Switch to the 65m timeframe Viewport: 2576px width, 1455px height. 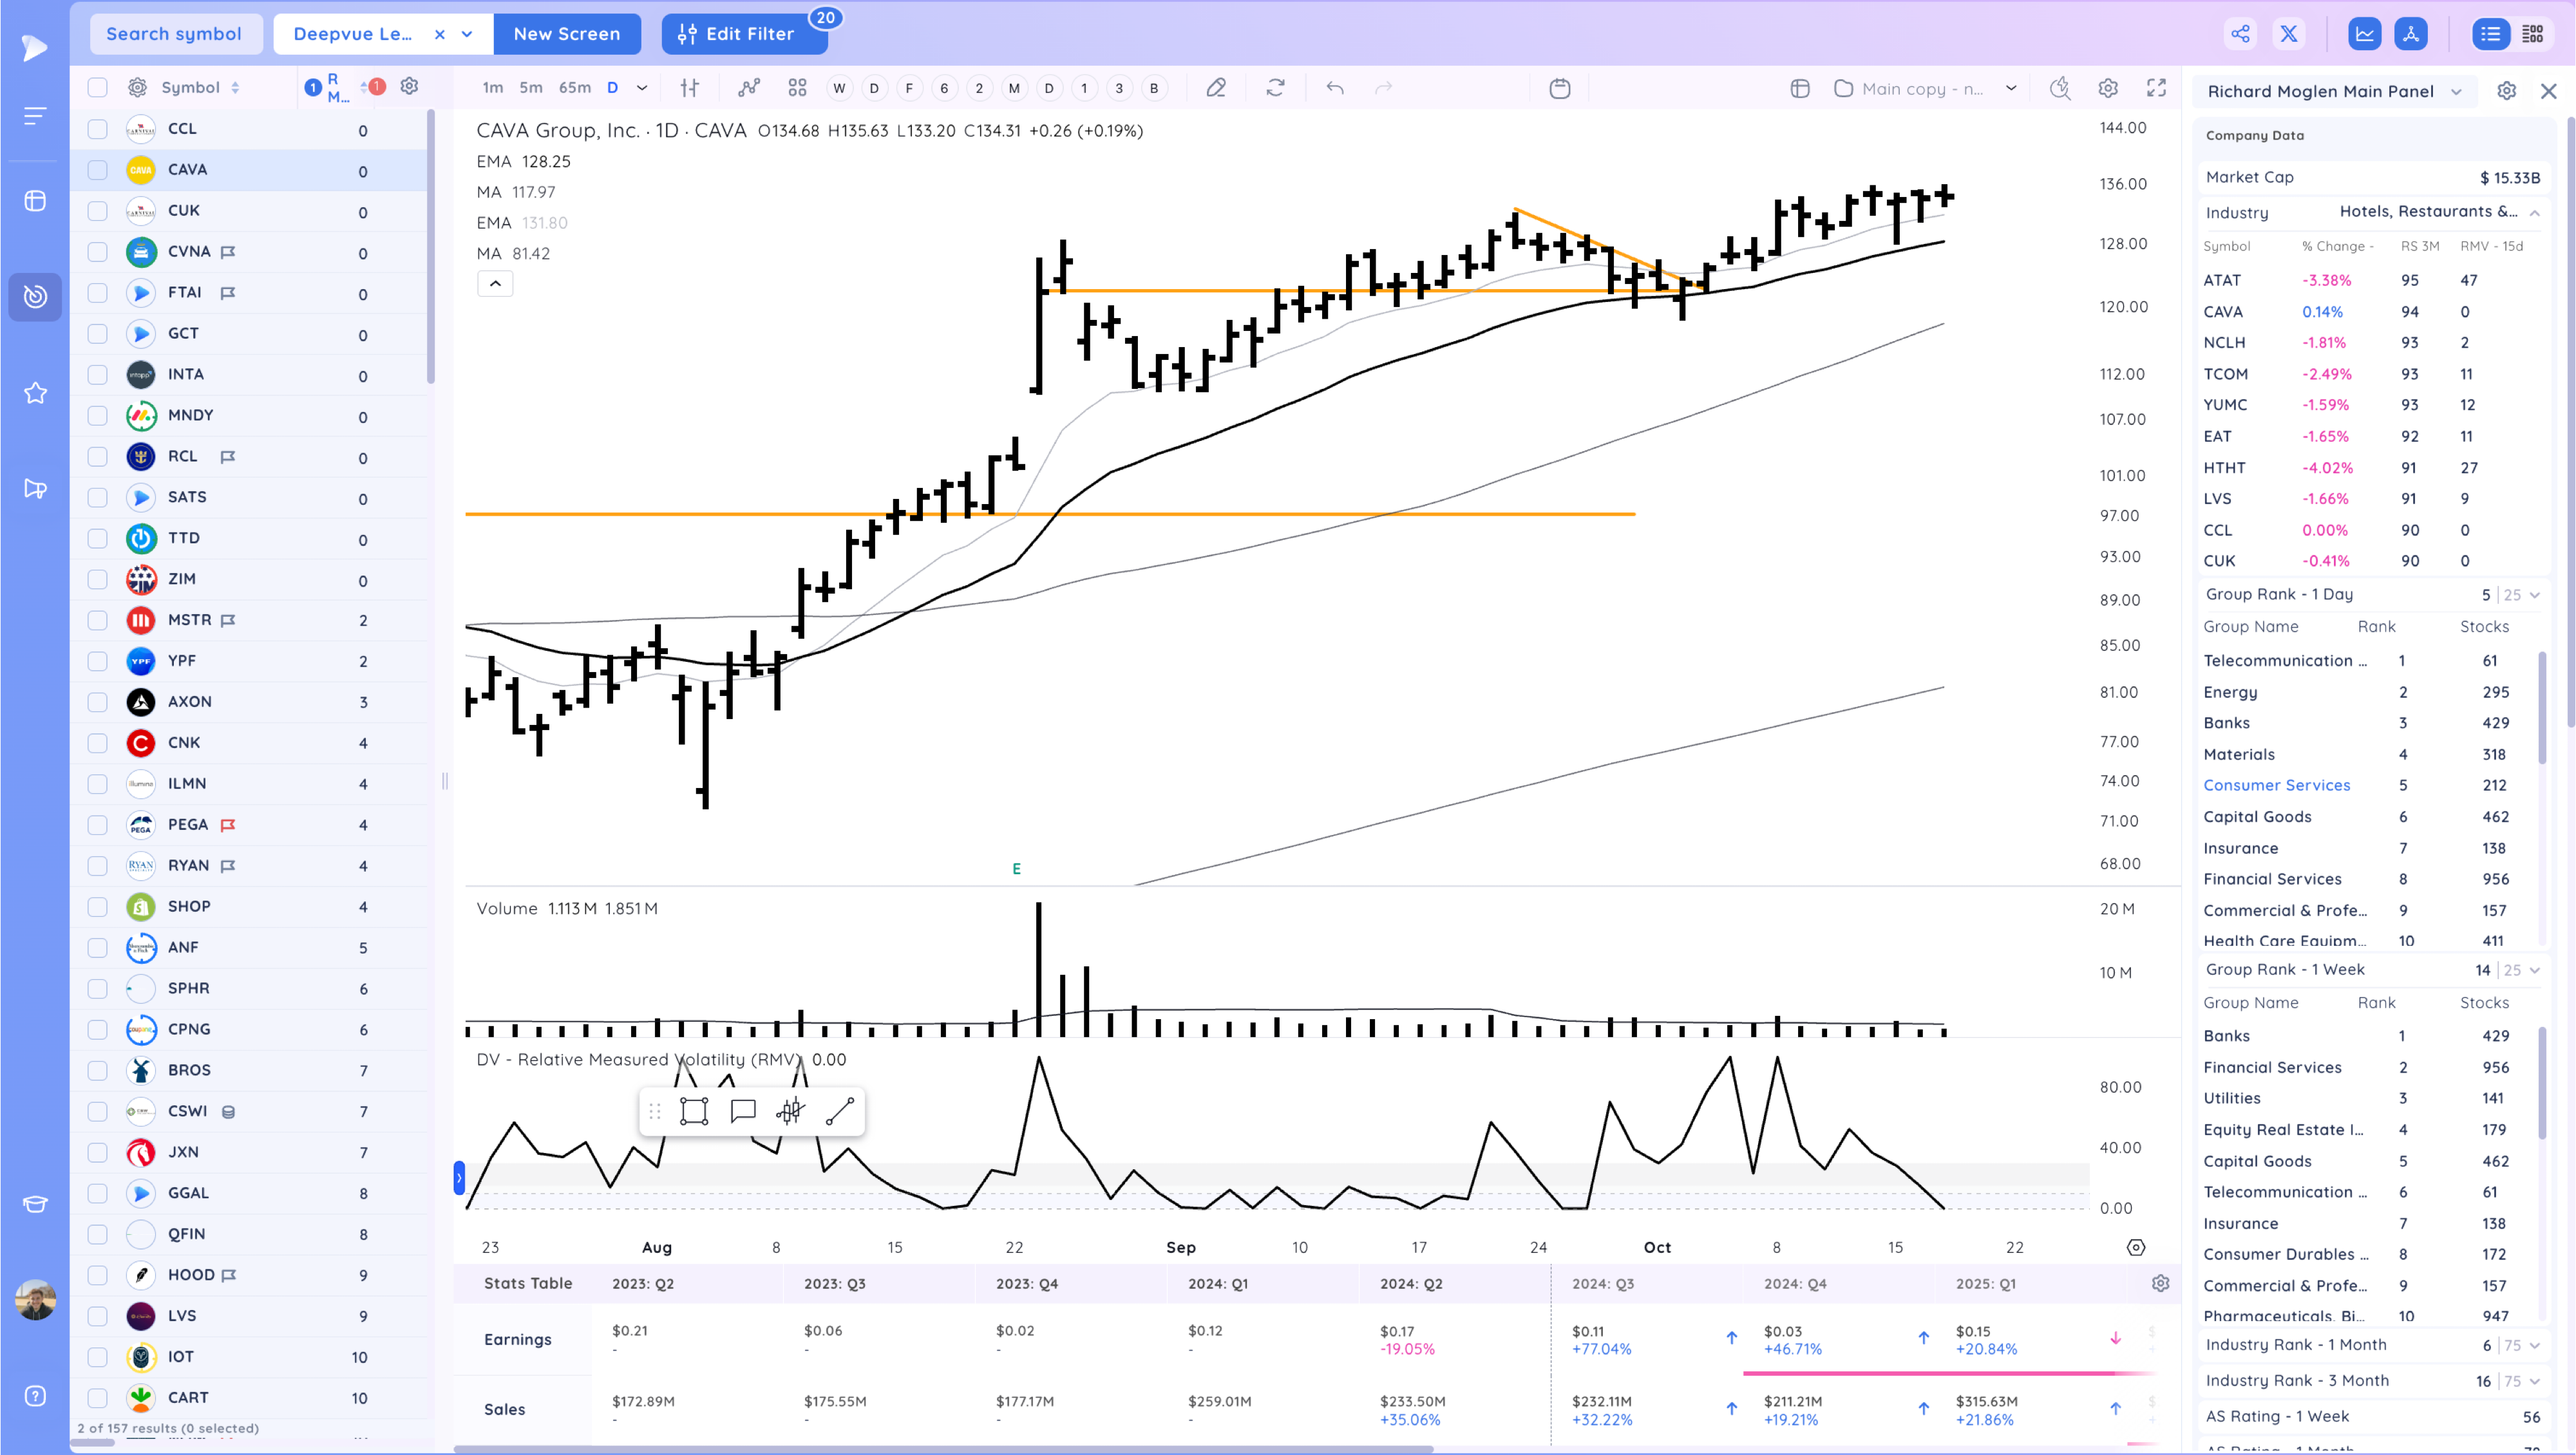[x=574, y=88]
